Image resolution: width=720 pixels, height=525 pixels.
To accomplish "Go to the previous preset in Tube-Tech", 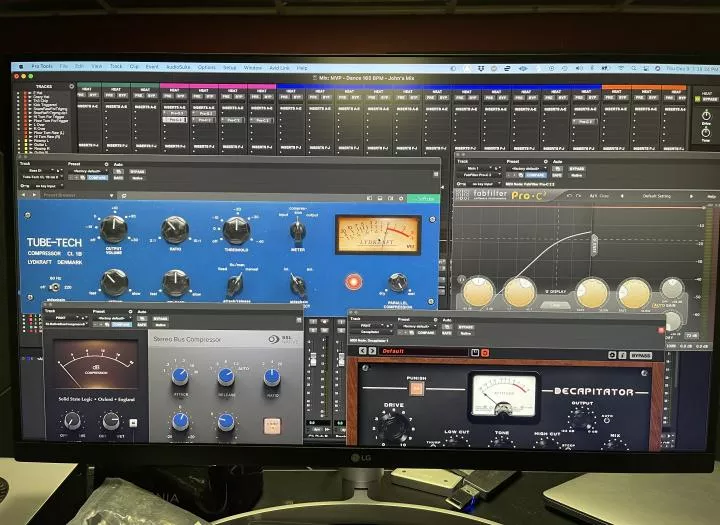I will (x=24, y=195).
